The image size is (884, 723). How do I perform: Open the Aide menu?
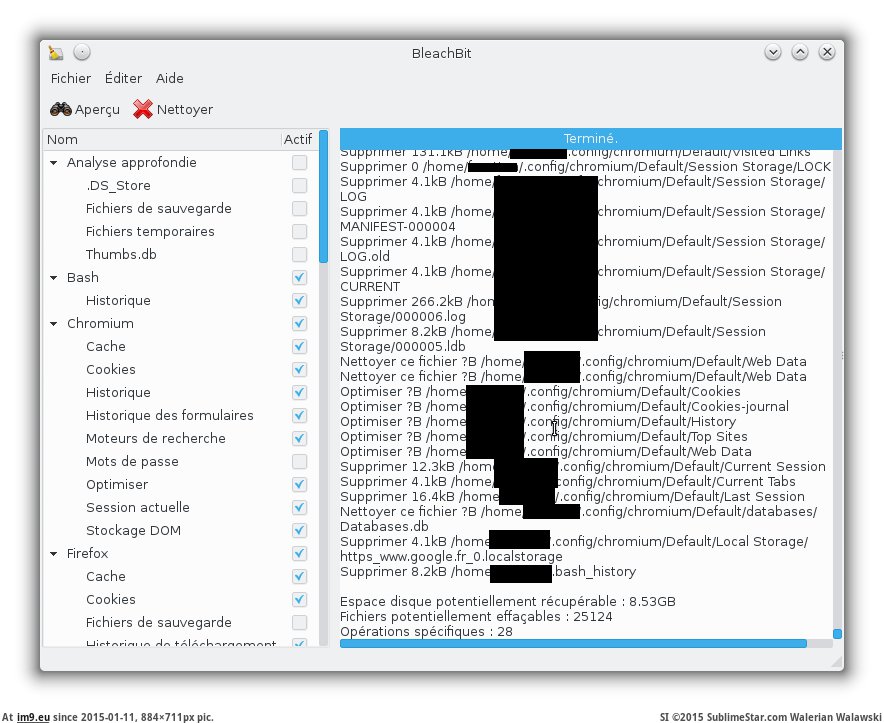(x=170, y=78)
